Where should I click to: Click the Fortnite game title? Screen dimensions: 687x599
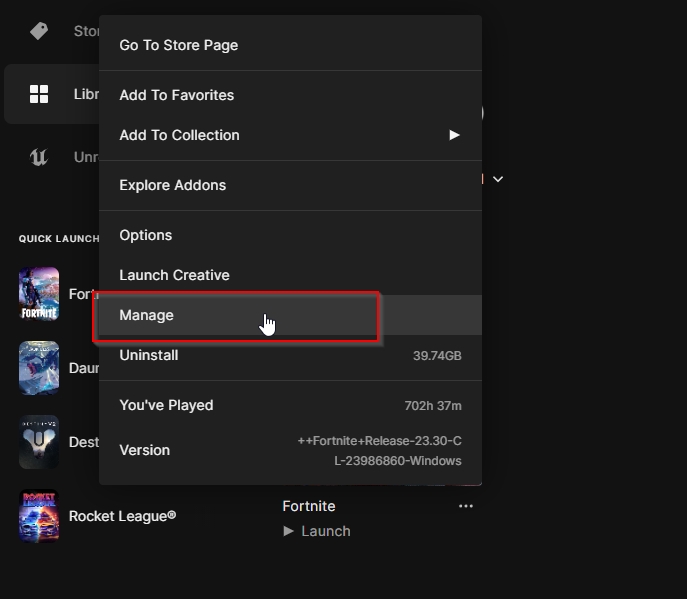(x=309, y=506)
